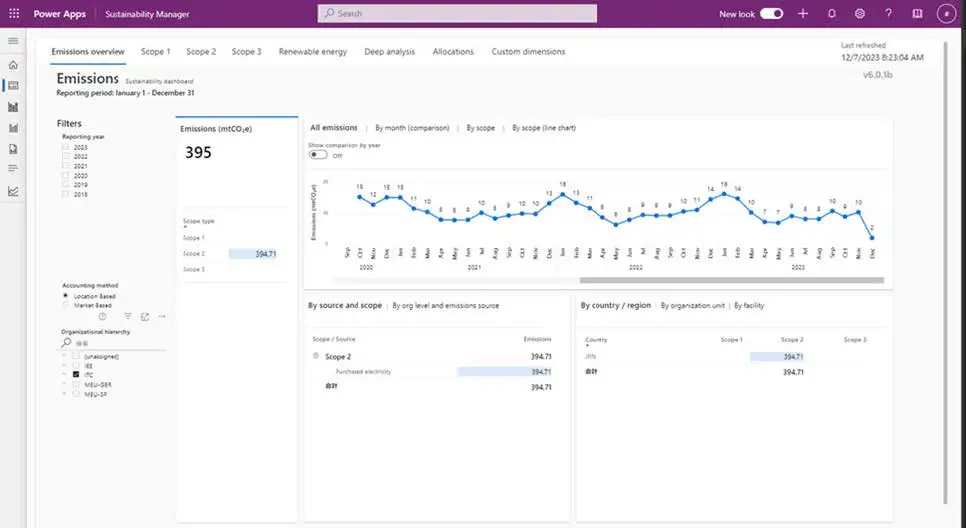This screenshot has width=966, height=528.
Task: Click the chart's horizontal scrollbar
Action: (730, 280)
